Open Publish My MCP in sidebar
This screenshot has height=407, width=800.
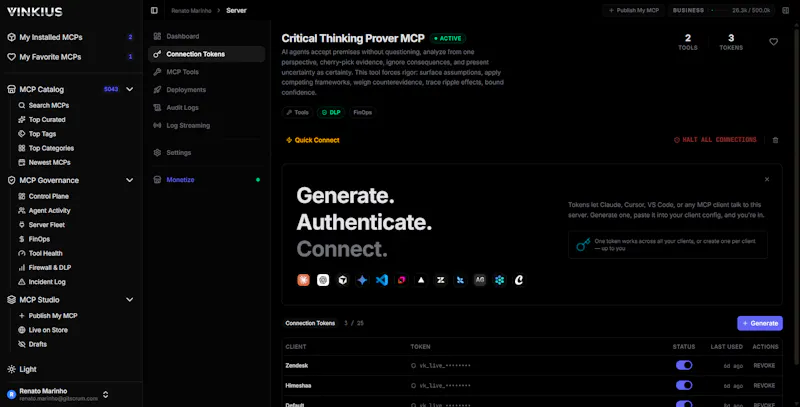point(53,316)
